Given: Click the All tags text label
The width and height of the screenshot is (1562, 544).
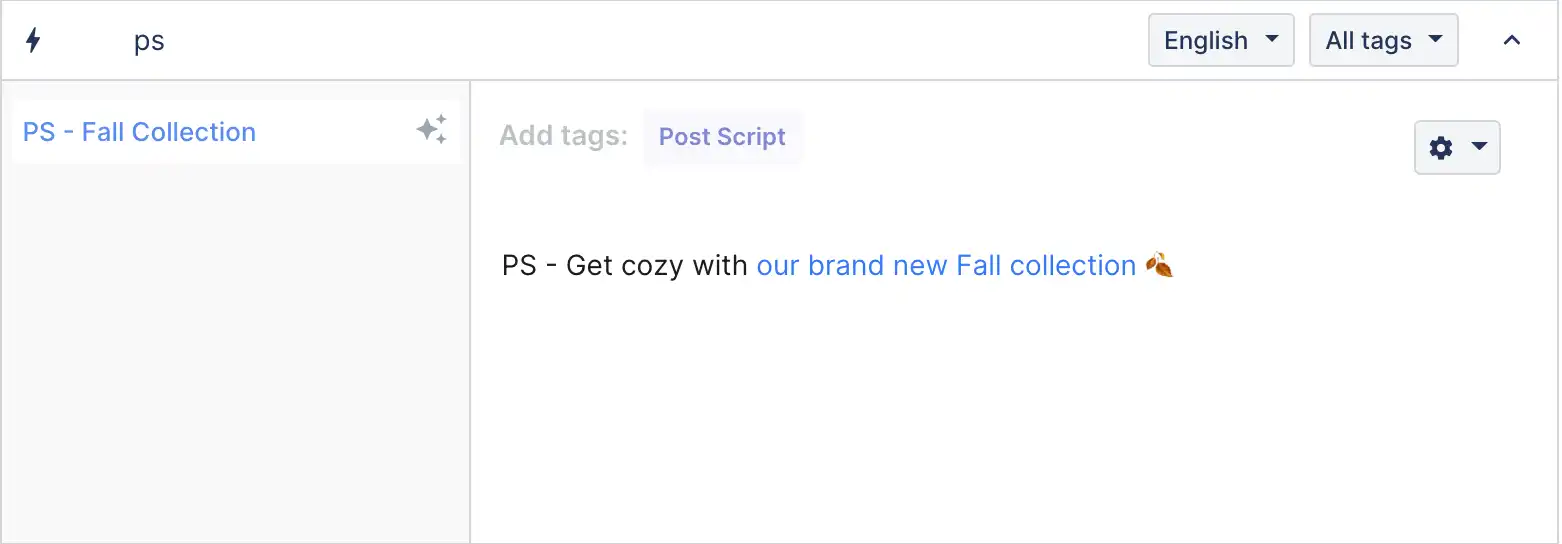Looking at the screenshot, I should tap(1368, 41).
